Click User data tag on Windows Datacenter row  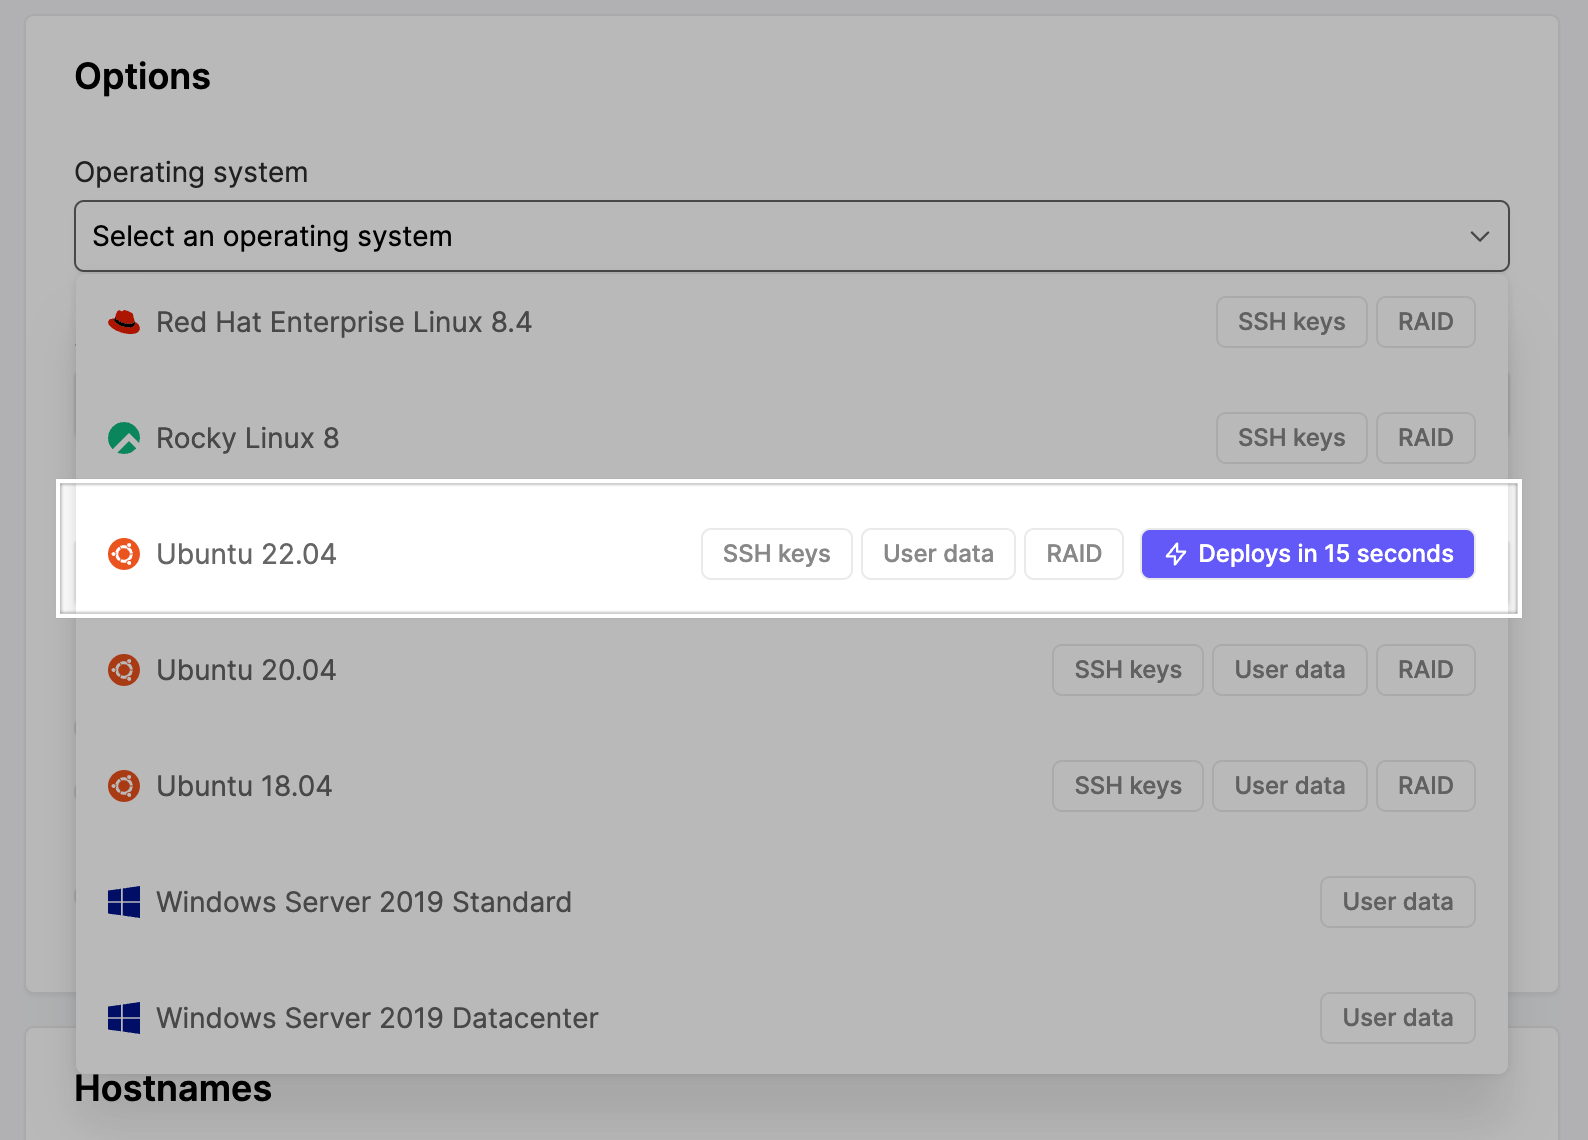1398,1018
